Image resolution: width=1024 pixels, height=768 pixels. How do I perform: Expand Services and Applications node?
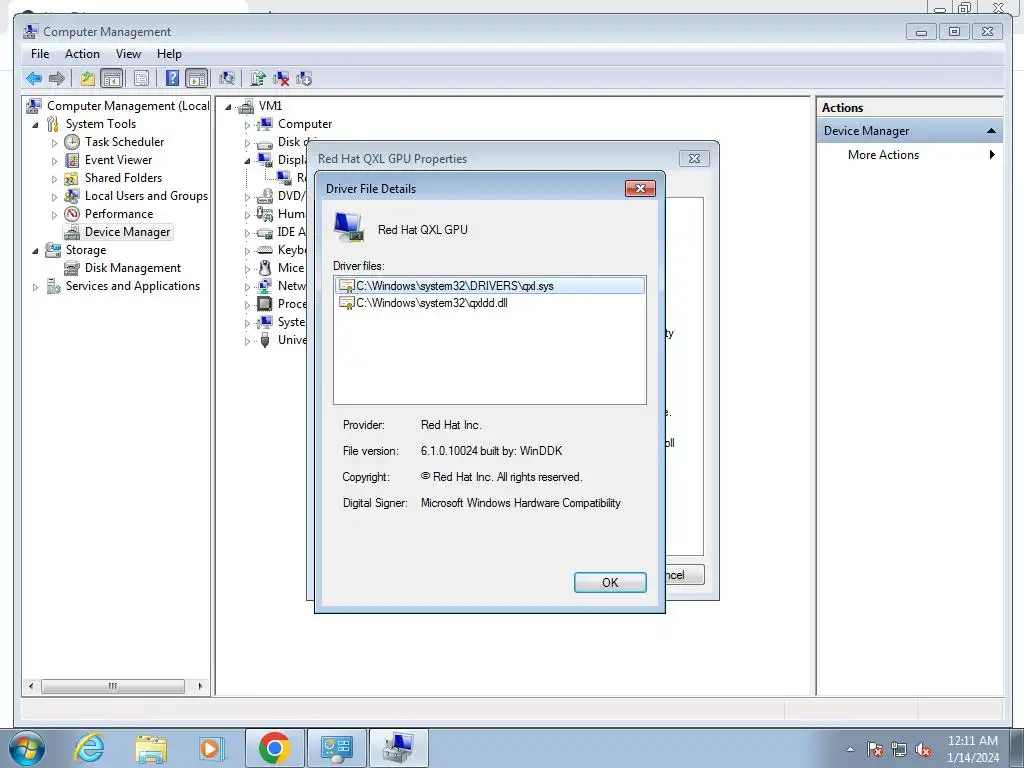point(35,287)
